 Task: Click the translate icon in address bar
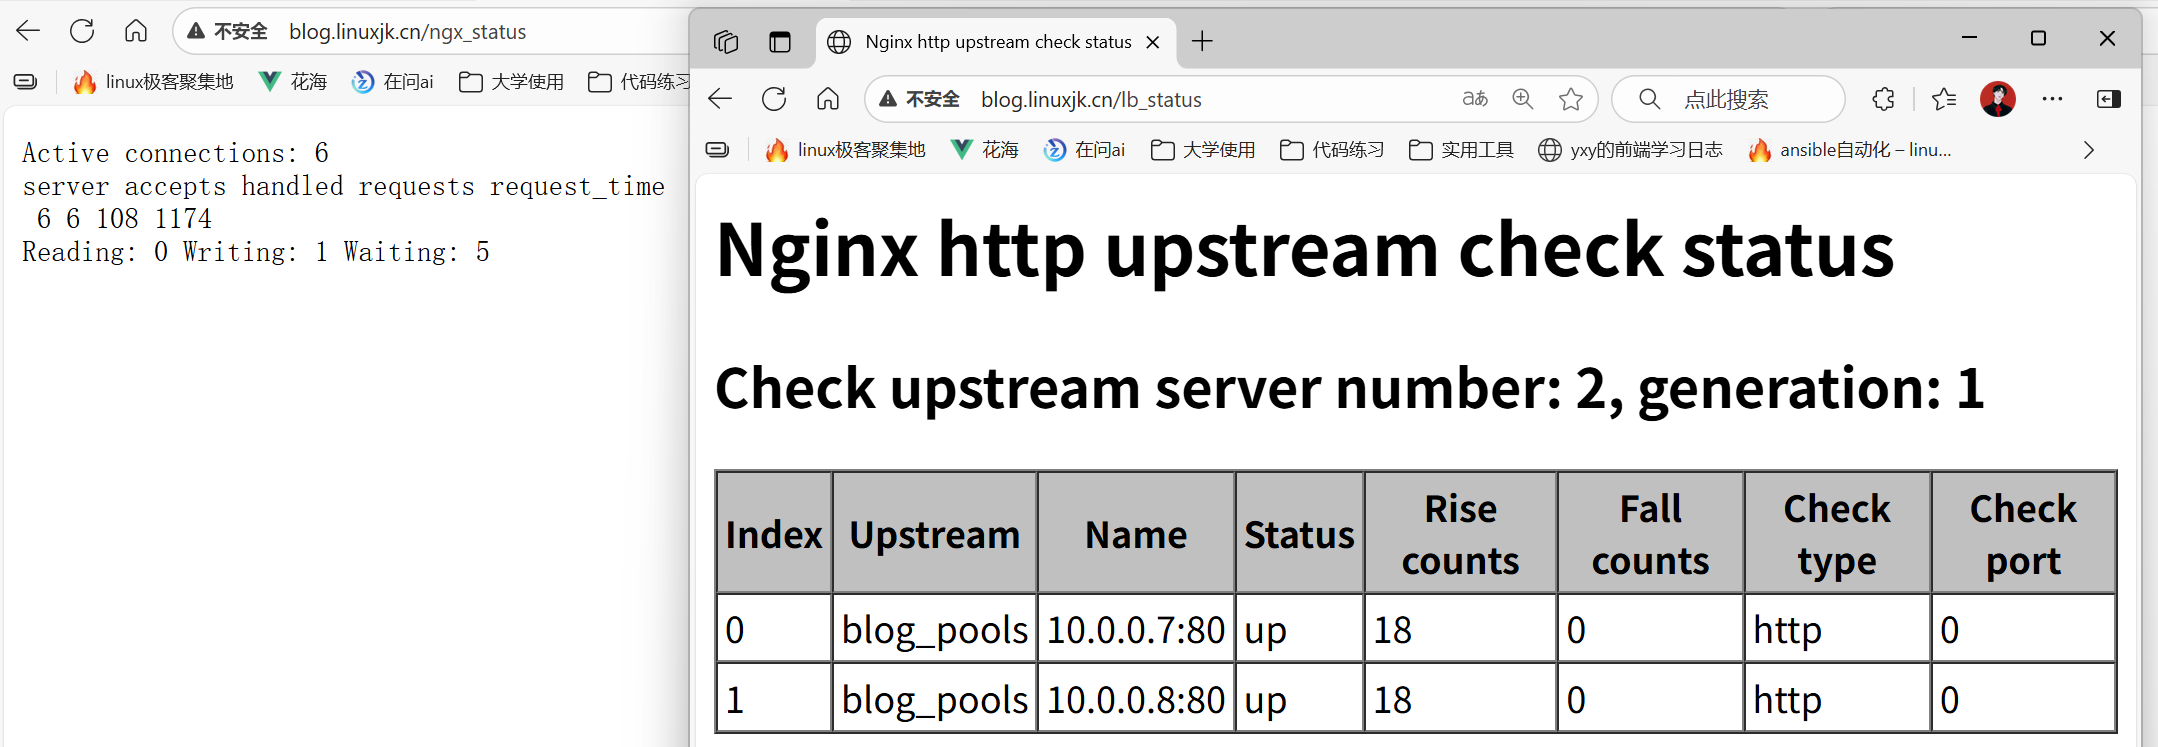point(1475,99)
